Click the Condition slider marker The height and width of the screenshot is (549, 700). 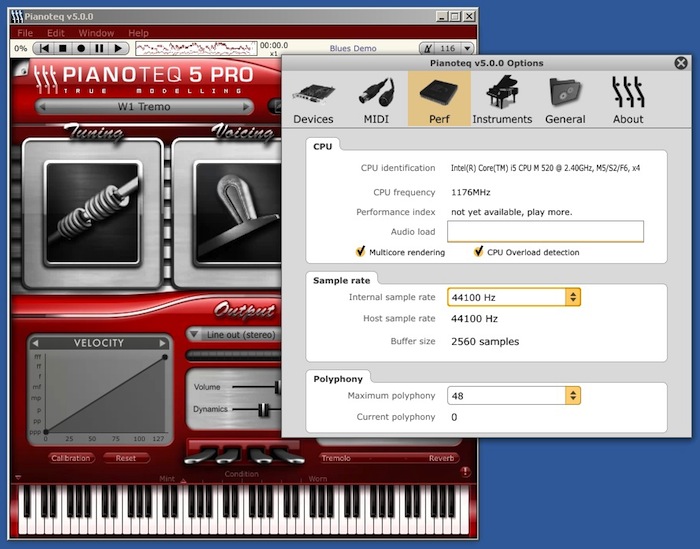pyautogui.click(x=183, y=481)
